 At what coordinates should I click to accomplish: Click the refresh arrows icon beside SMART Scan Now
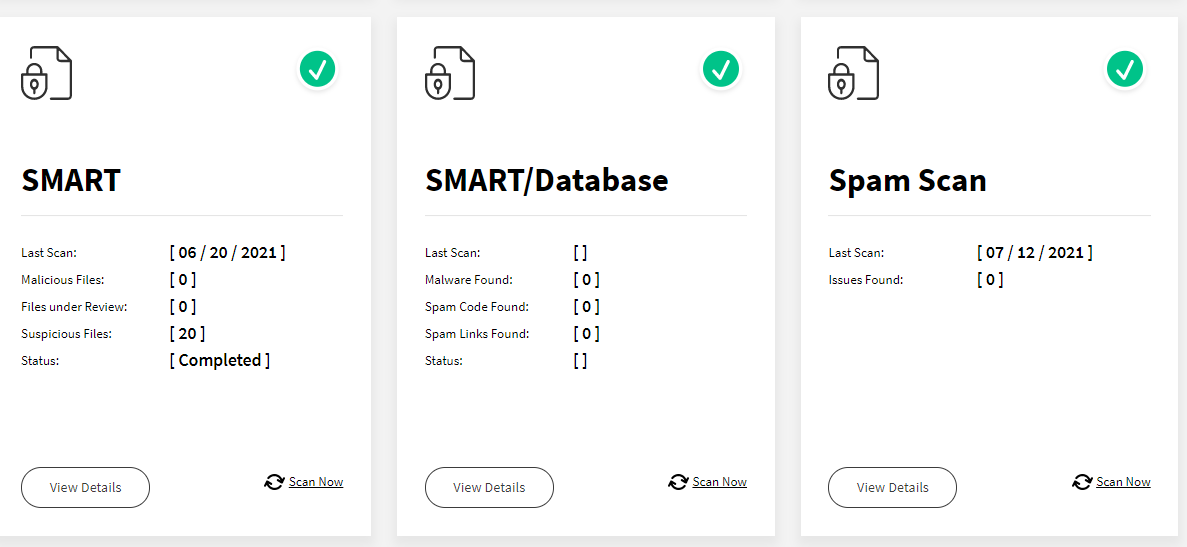pos(274,482)
